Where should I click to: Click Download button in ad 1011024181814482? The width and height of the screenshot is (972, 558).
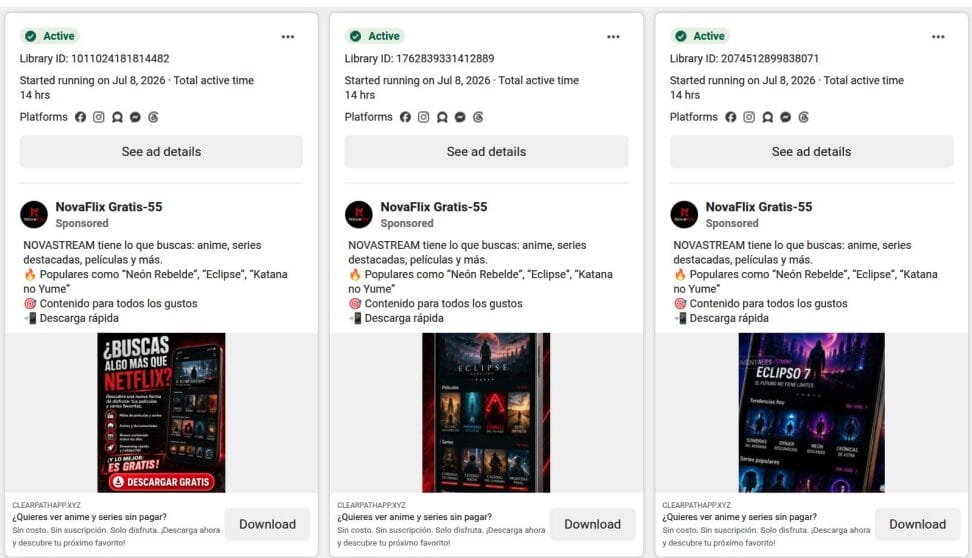click(x=267, y=524)
